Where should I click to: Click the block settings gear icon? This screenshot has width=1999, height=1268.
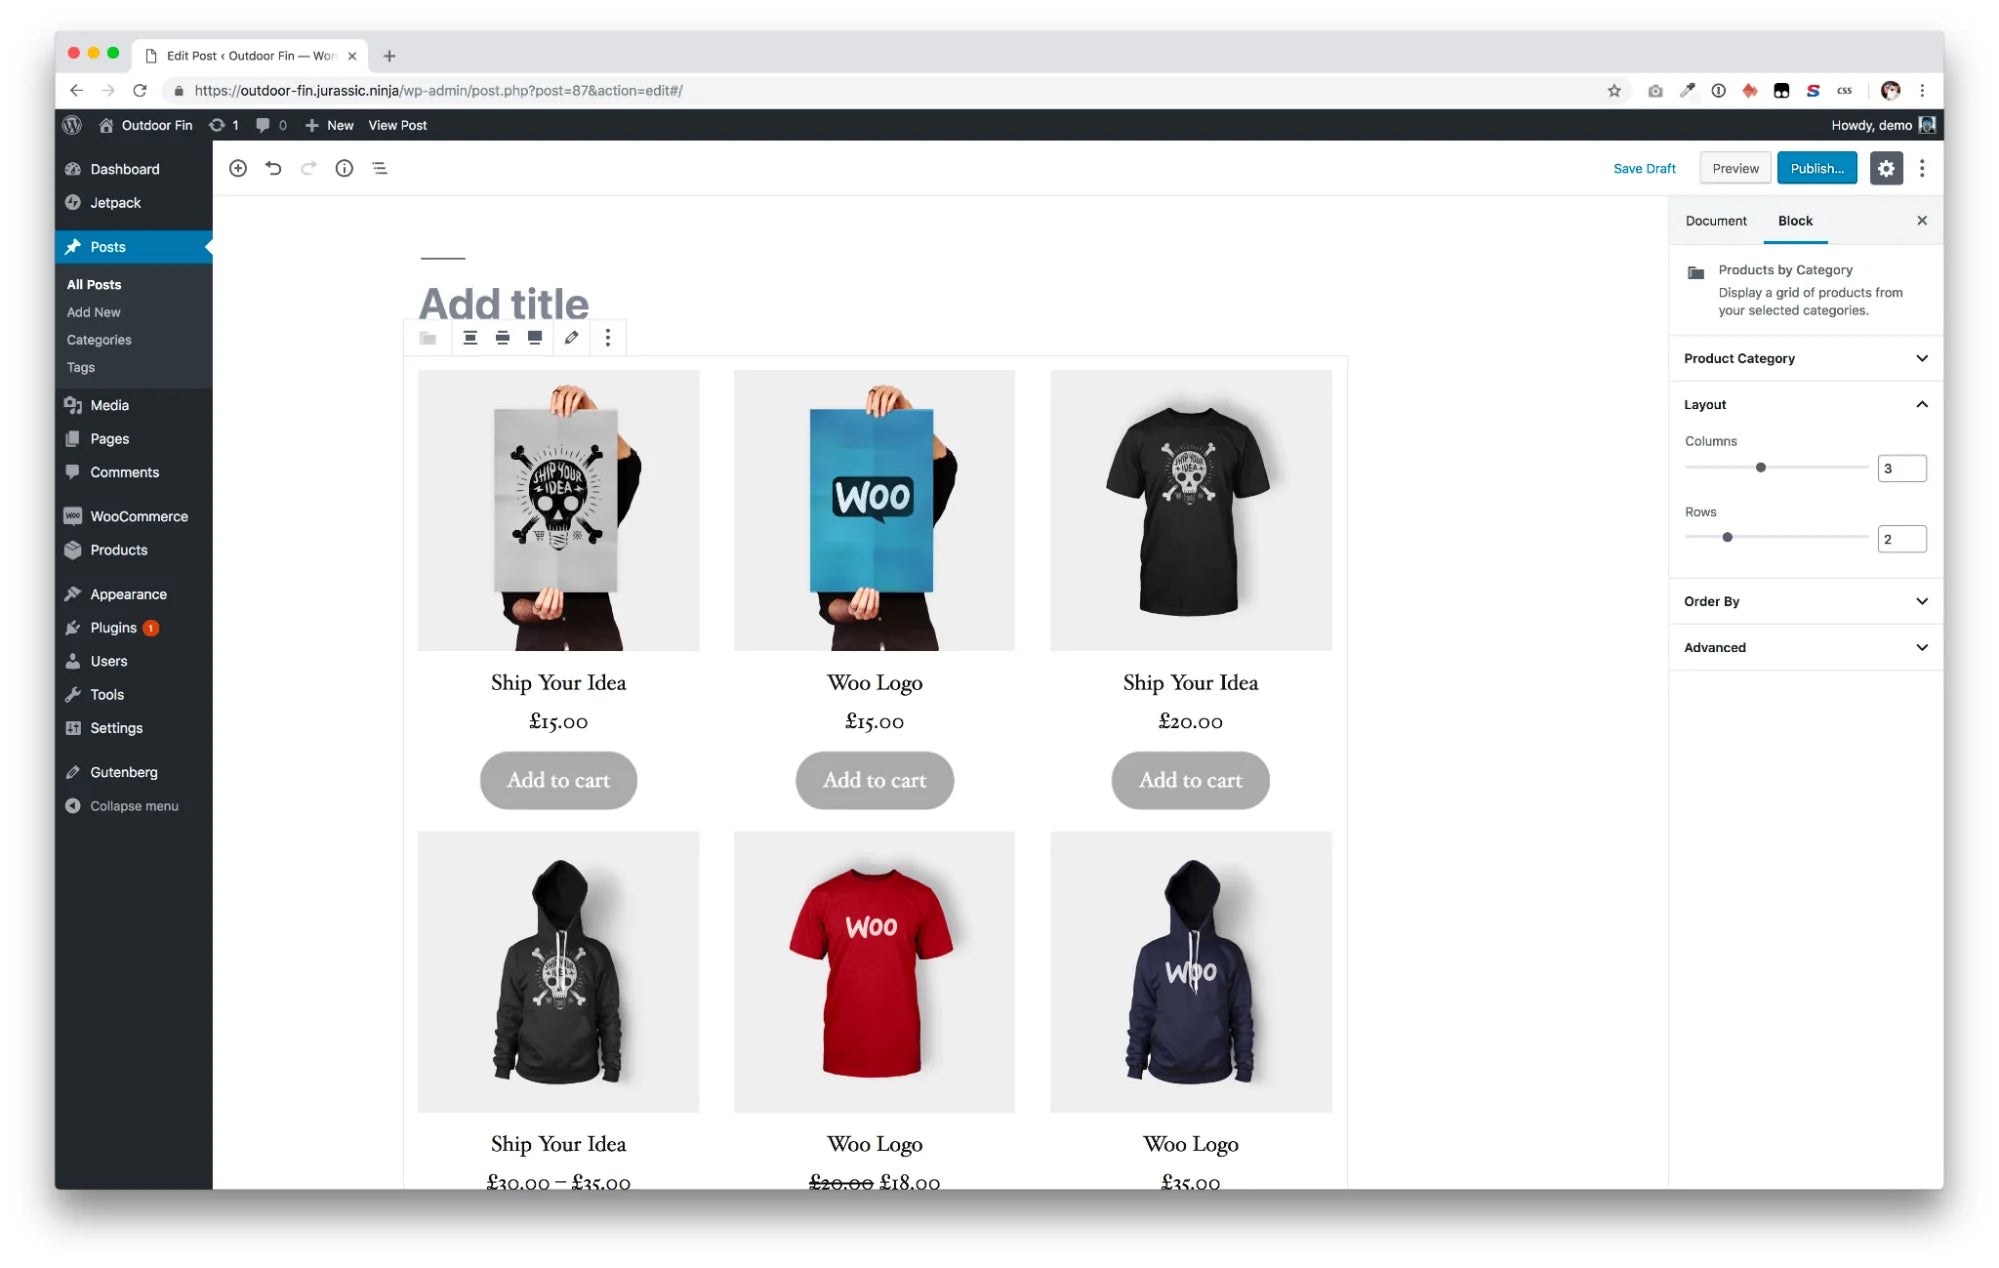[1885, 168]
